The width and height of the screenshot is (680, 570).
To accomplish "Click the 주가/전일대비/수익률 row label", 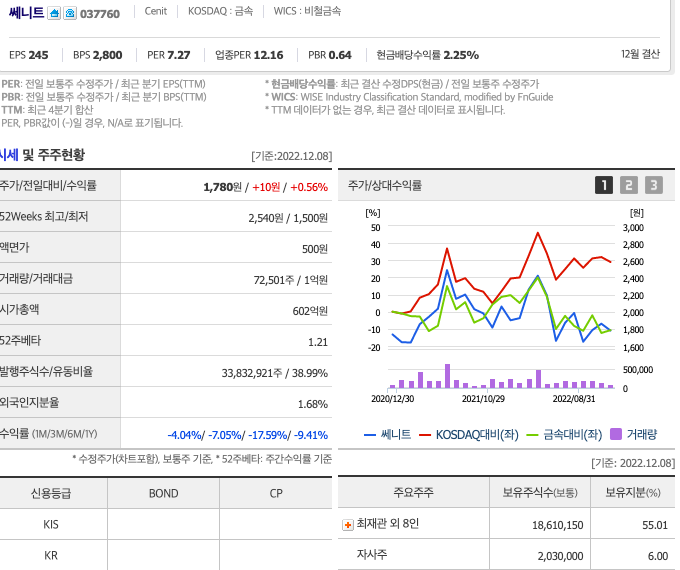I will point(48,186).
